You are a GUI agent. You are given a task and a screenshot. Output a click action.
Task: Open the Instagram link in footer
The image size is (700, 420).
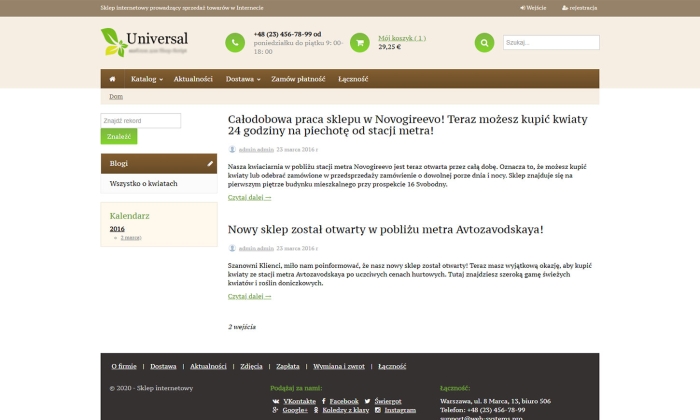(x=400, y=410)
